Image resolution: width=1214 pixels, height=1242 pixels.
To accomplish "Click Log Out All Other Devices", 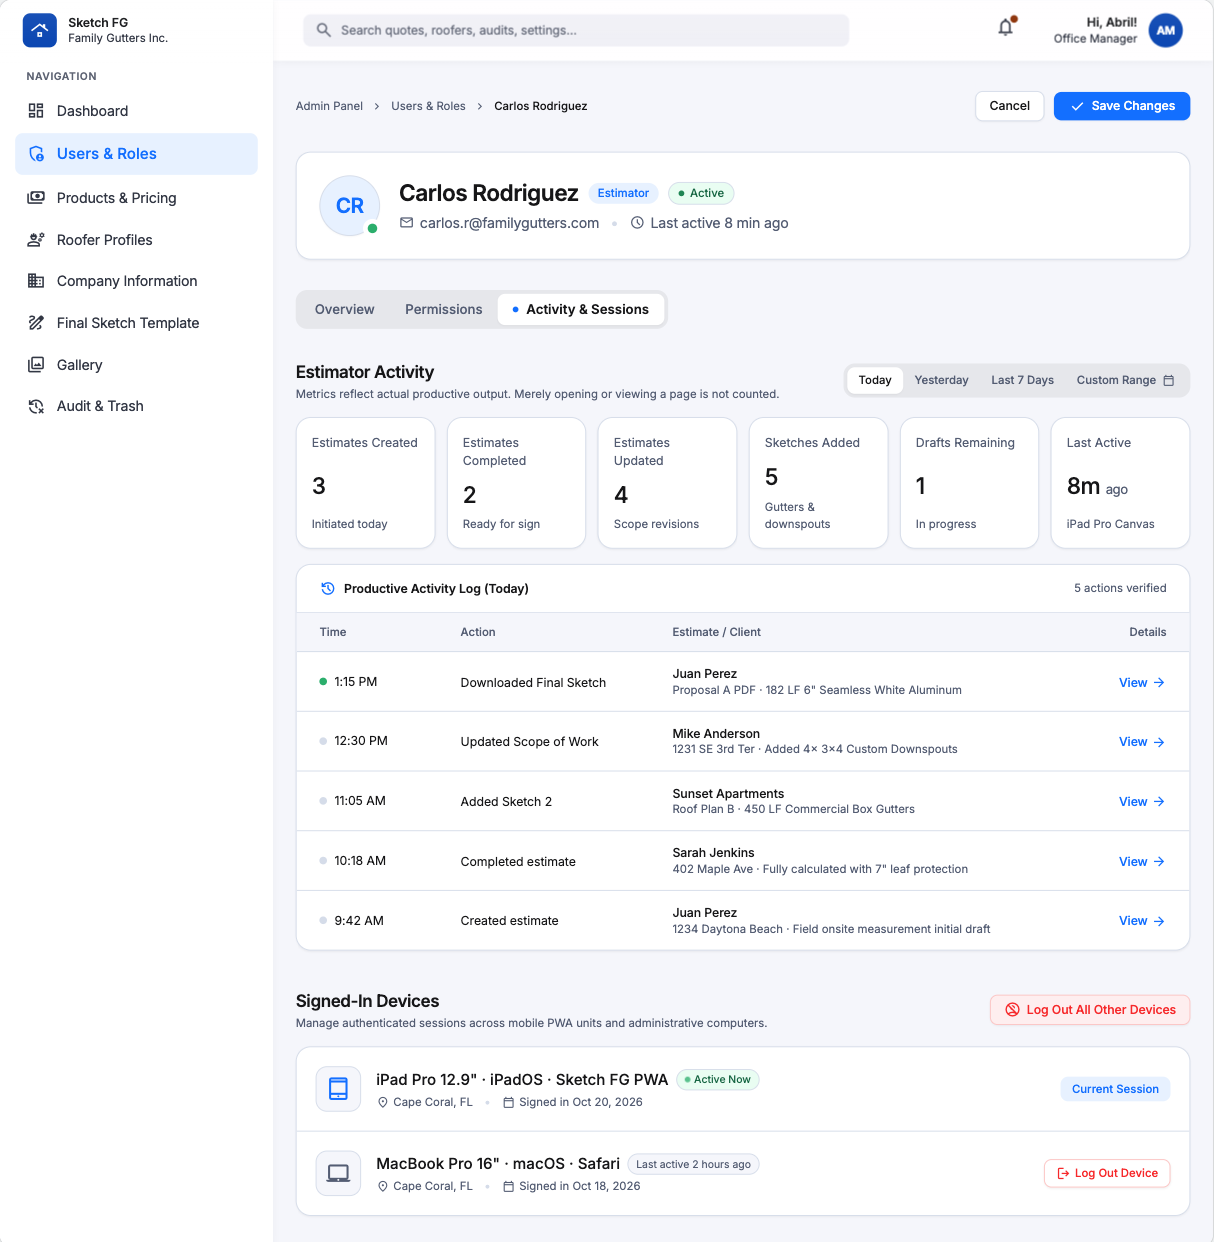I will 1090,1010.
